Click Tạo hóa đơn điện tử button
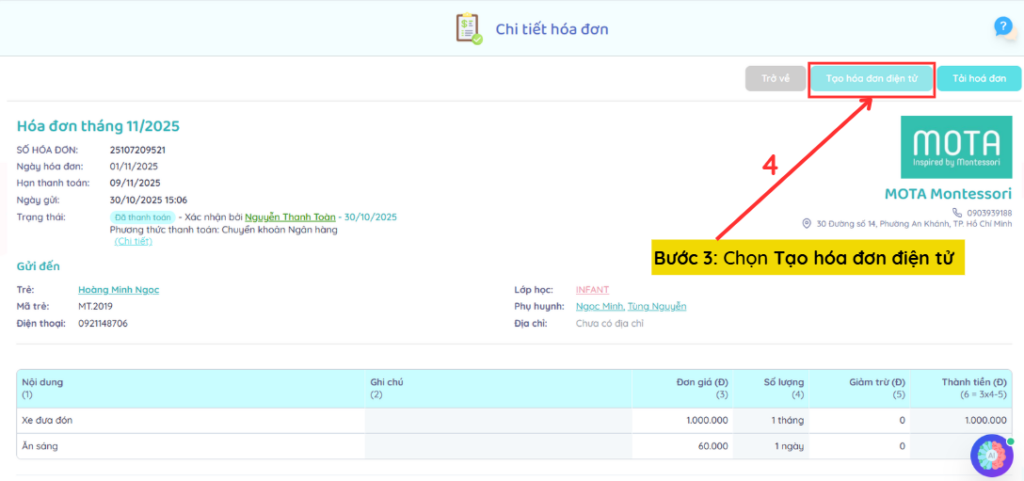Image resolution: width=1024 pixels, height=481 pixels. [x=872, y=79]
